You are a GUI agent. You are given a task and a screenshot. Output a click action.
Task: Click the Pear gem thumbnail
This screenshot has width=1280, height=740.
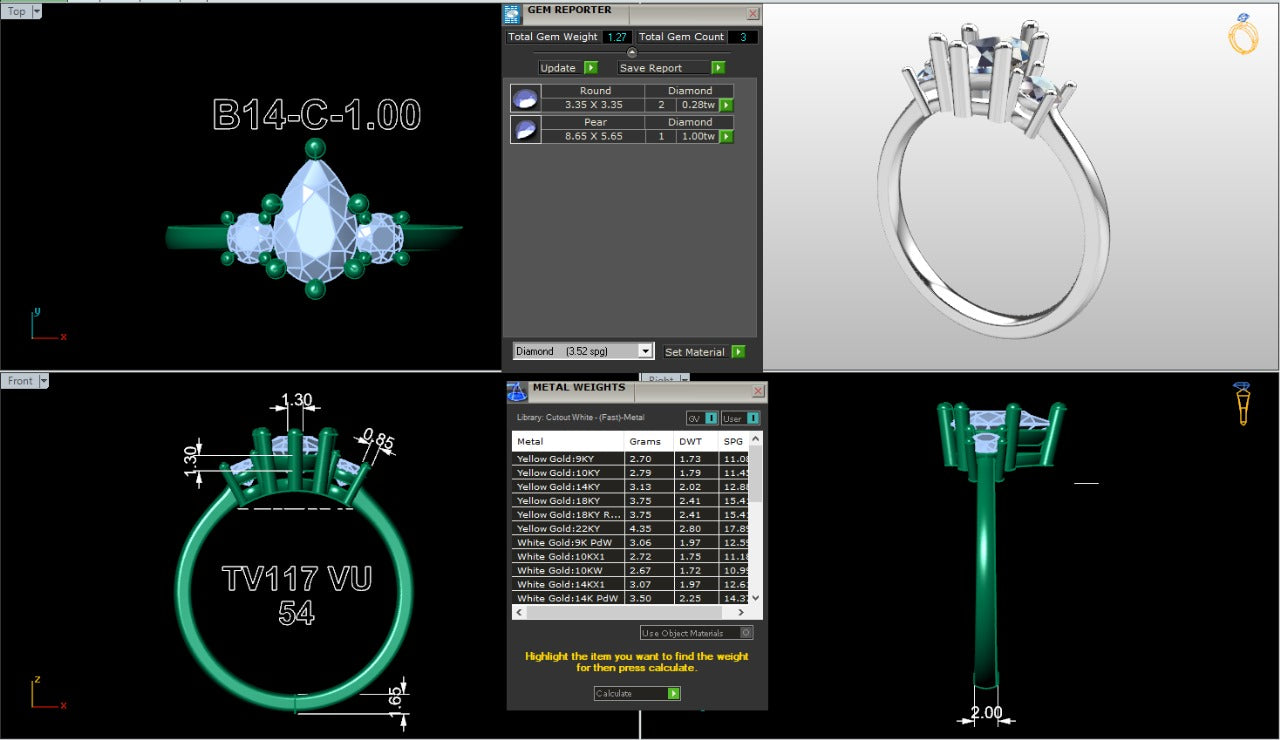pos(526,130)
